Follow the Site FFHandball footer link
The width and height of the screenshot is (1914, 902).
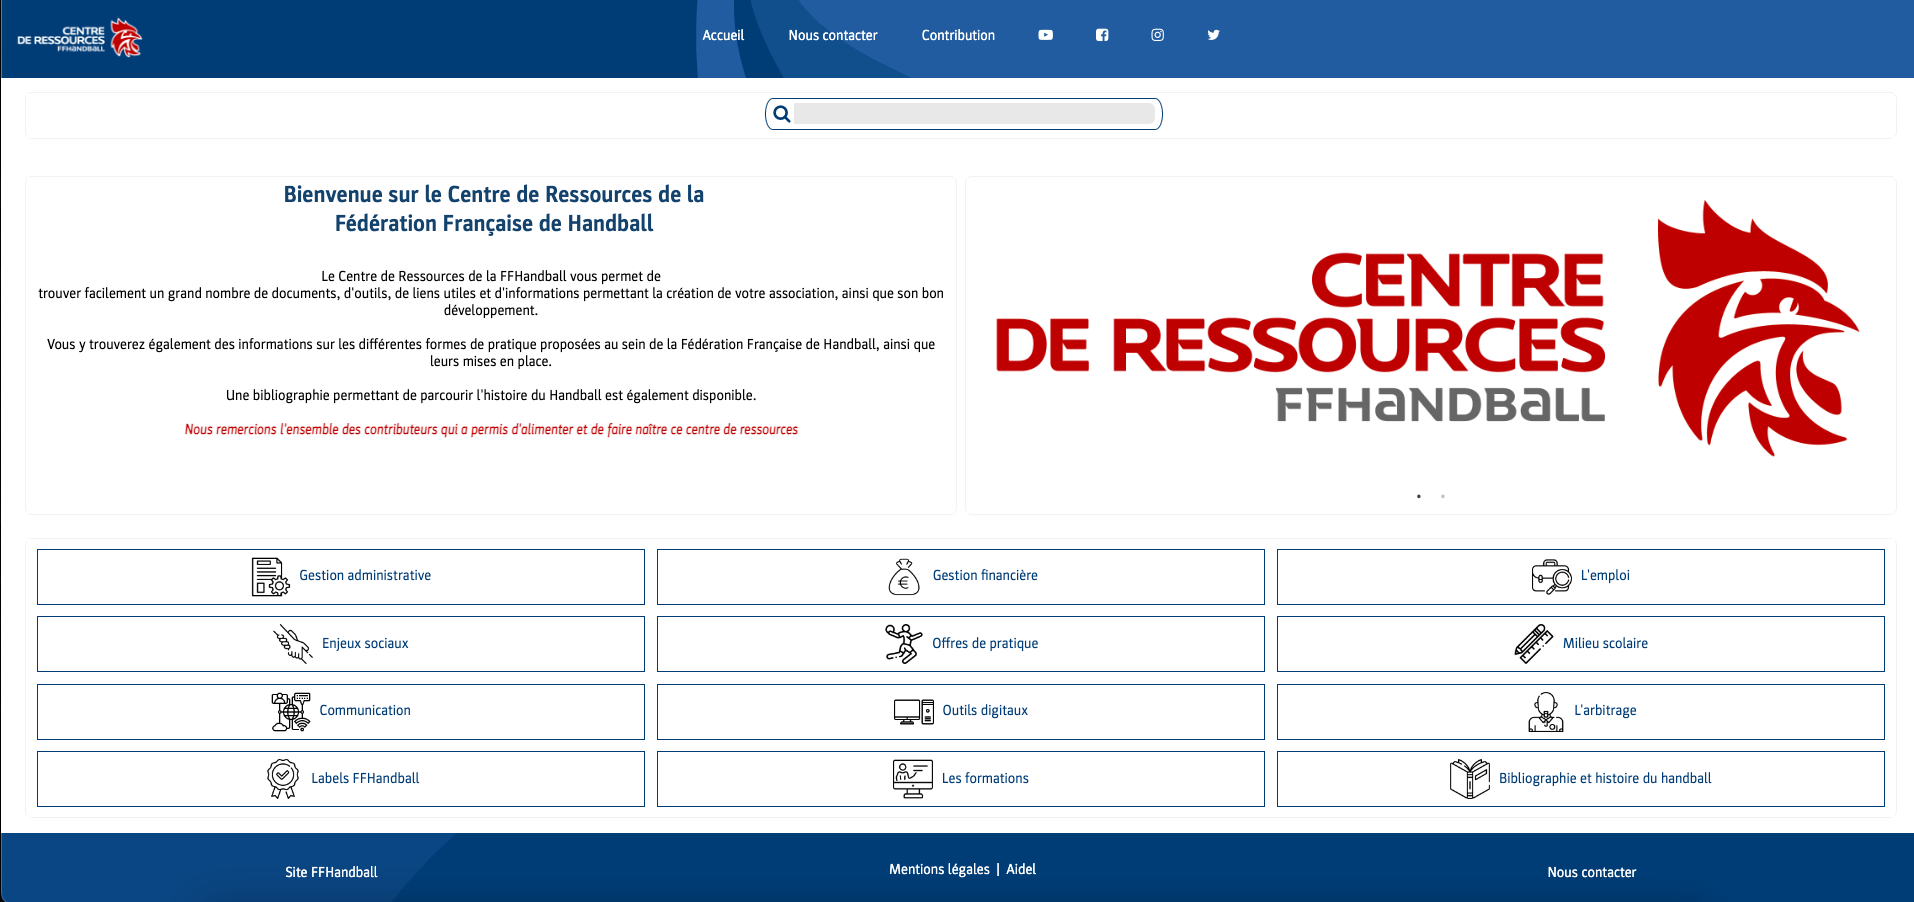[x=331, y=872]
